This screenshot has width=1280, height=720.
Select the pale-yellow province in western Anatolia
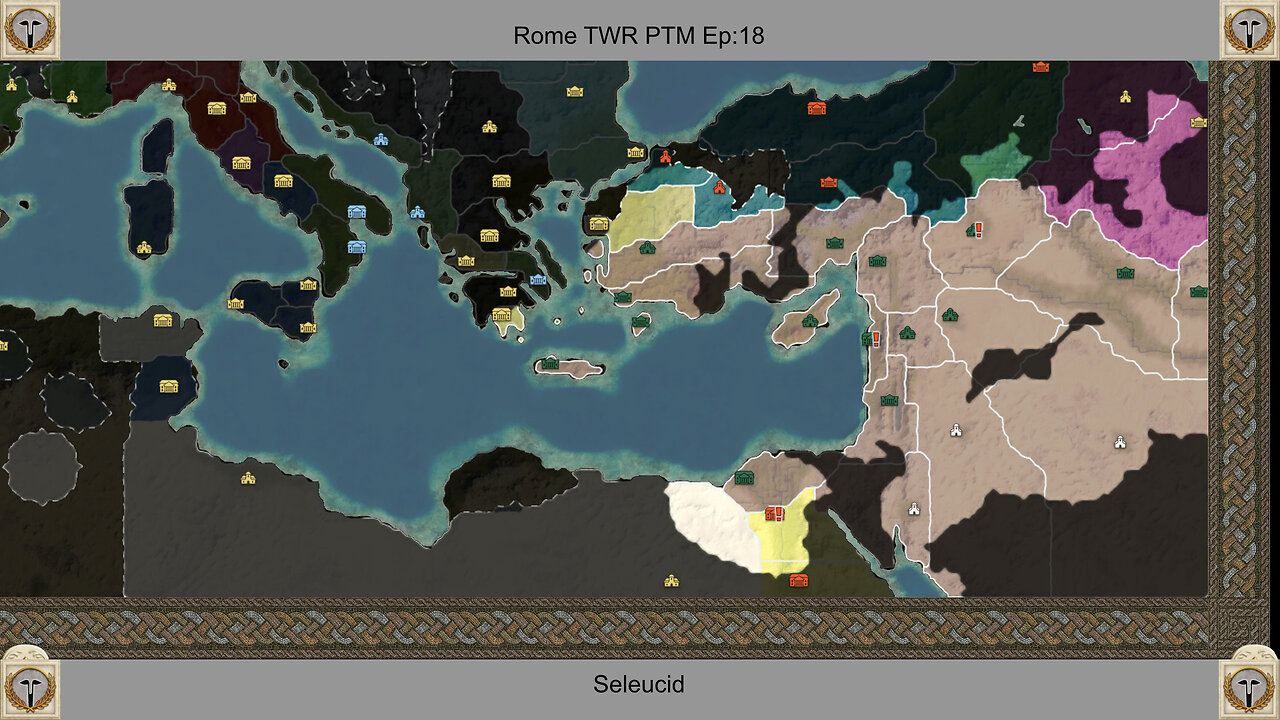point(652,215)
